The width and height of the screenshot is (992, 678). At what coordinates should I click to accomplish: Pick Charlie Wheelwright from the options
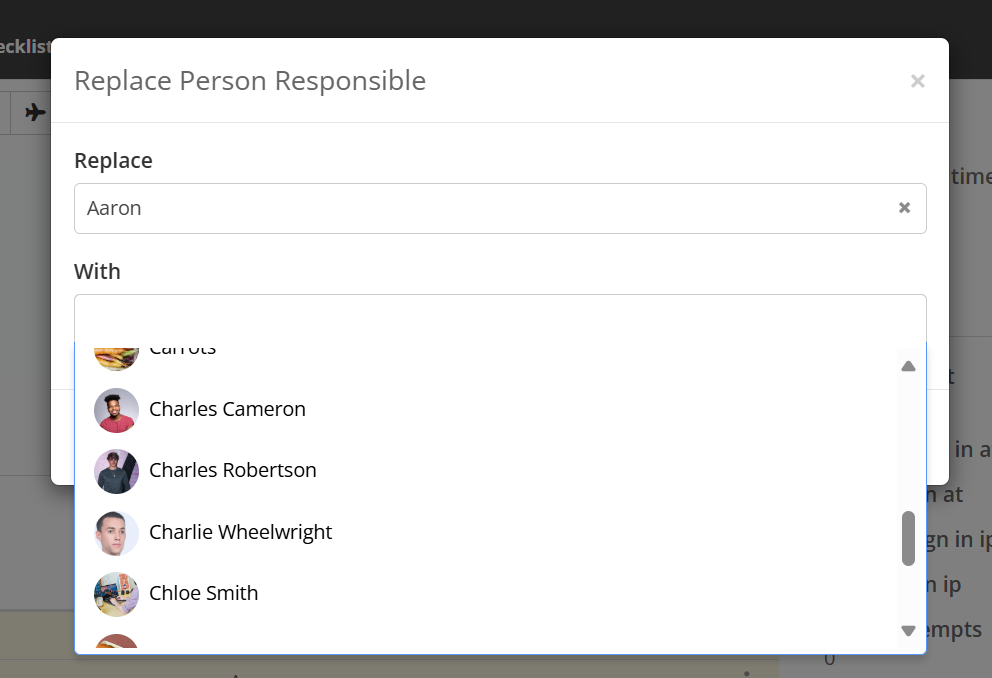240,532
